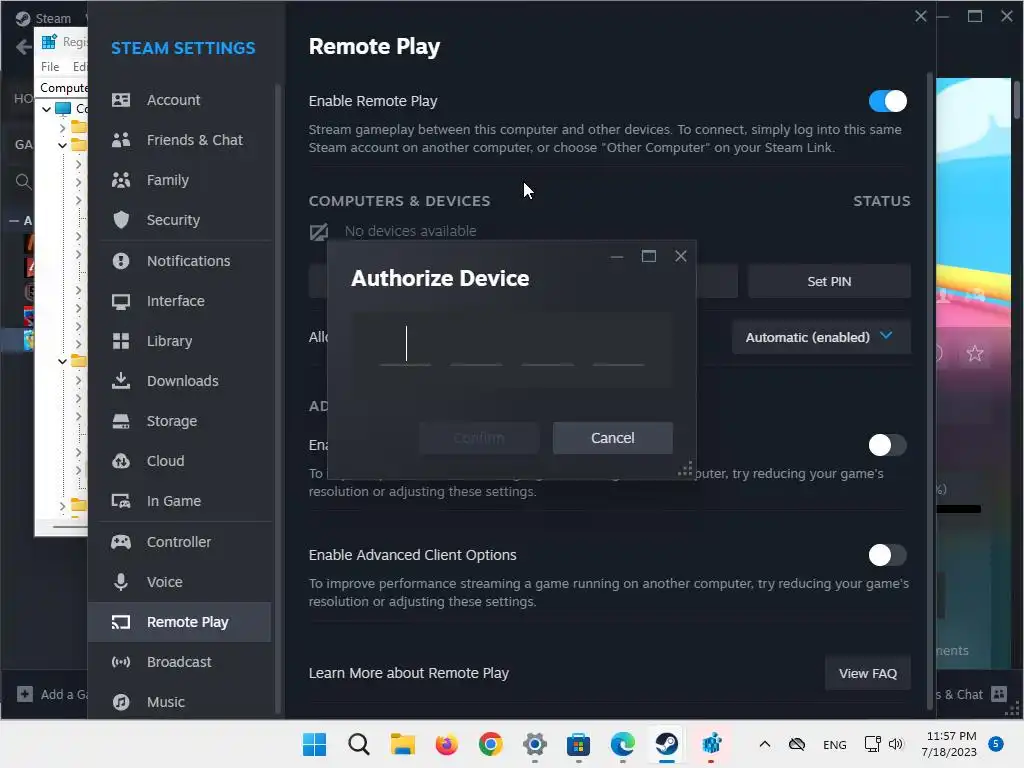
Task: Show hidden system tray icons chevron
Action: click(x=765, y=744)
